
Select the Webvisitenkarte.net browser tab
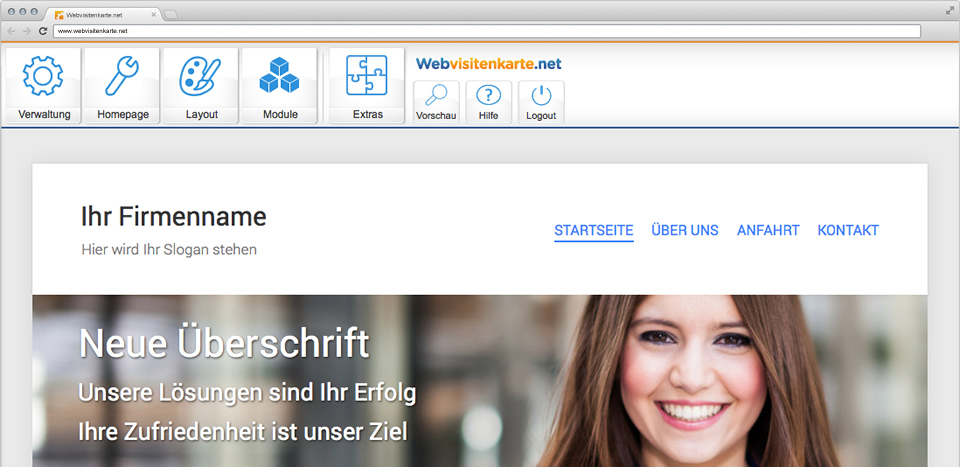tap(105, 15)
